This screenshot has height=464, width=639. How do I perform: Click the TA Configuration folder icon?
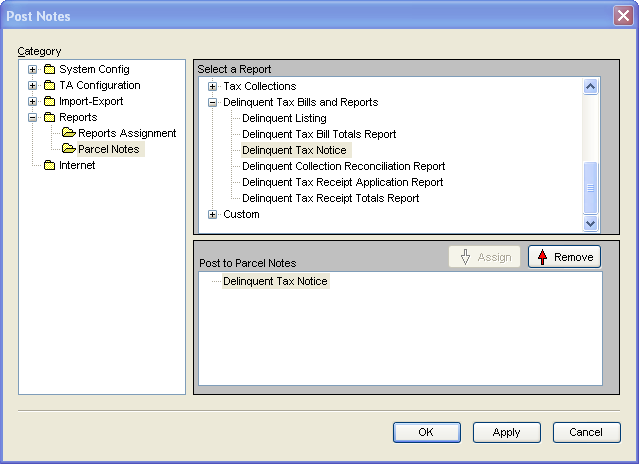(x=49, y=85)
